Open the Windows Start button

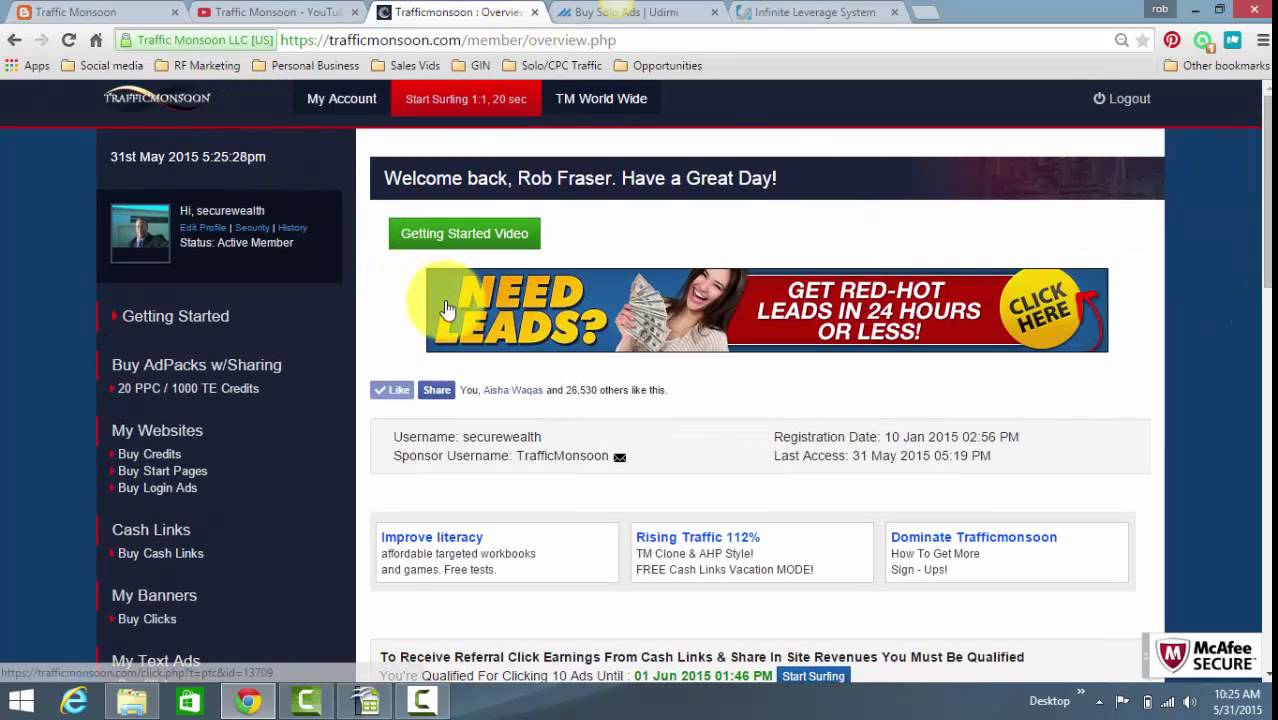click(x=21, y=701)
